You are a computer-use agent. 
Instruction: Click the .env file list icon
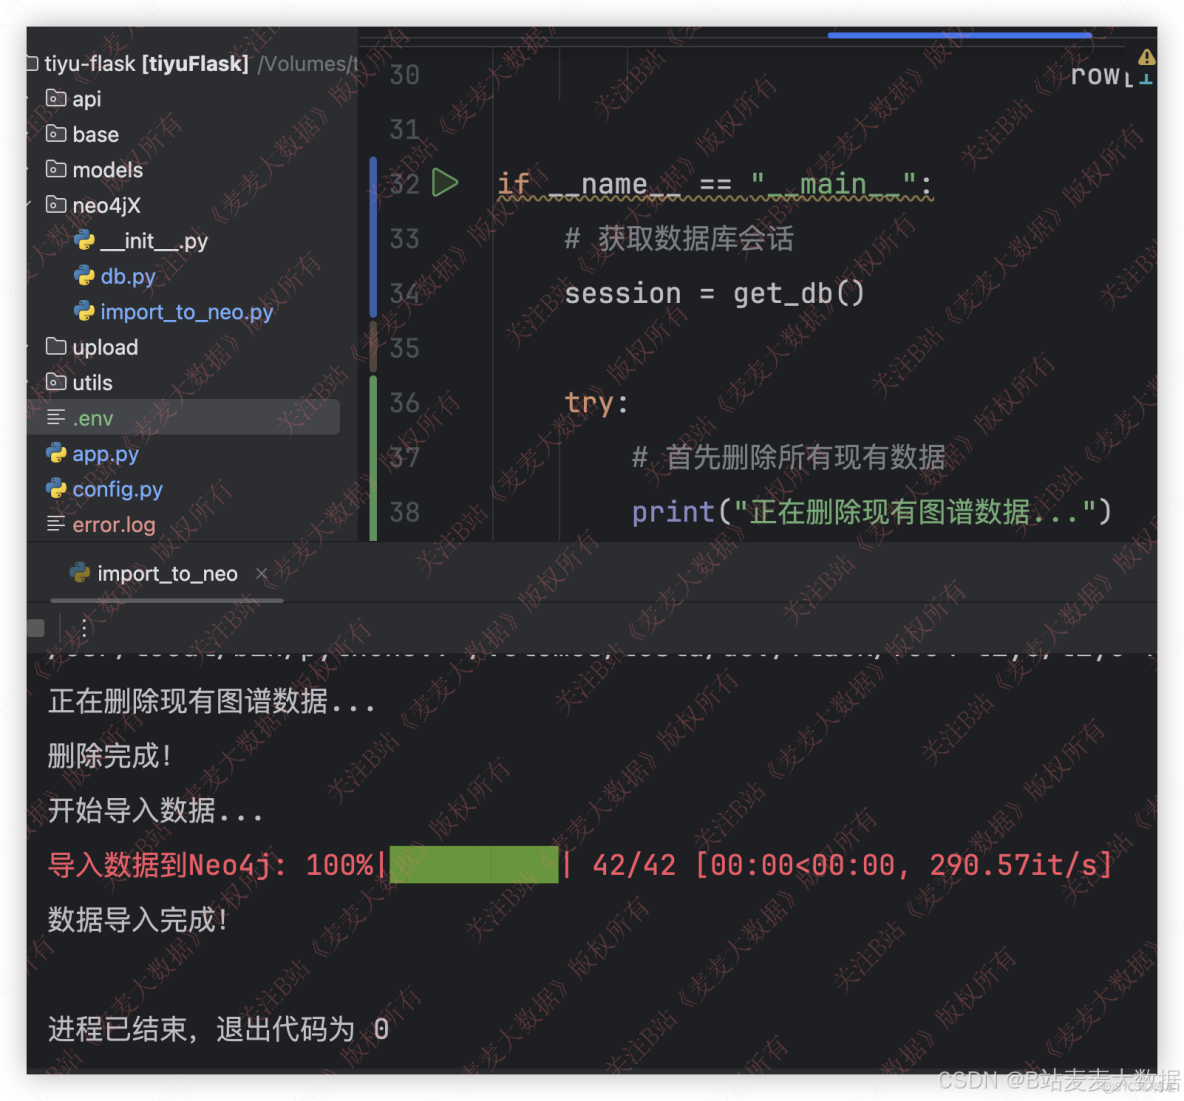pos(57,418)
